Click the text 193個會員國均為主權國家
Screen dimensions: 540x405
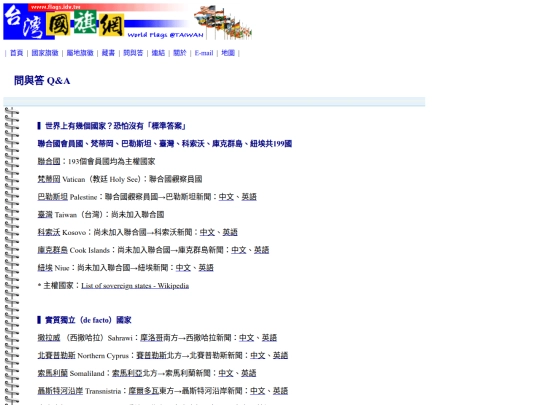[x=112, y=161]
